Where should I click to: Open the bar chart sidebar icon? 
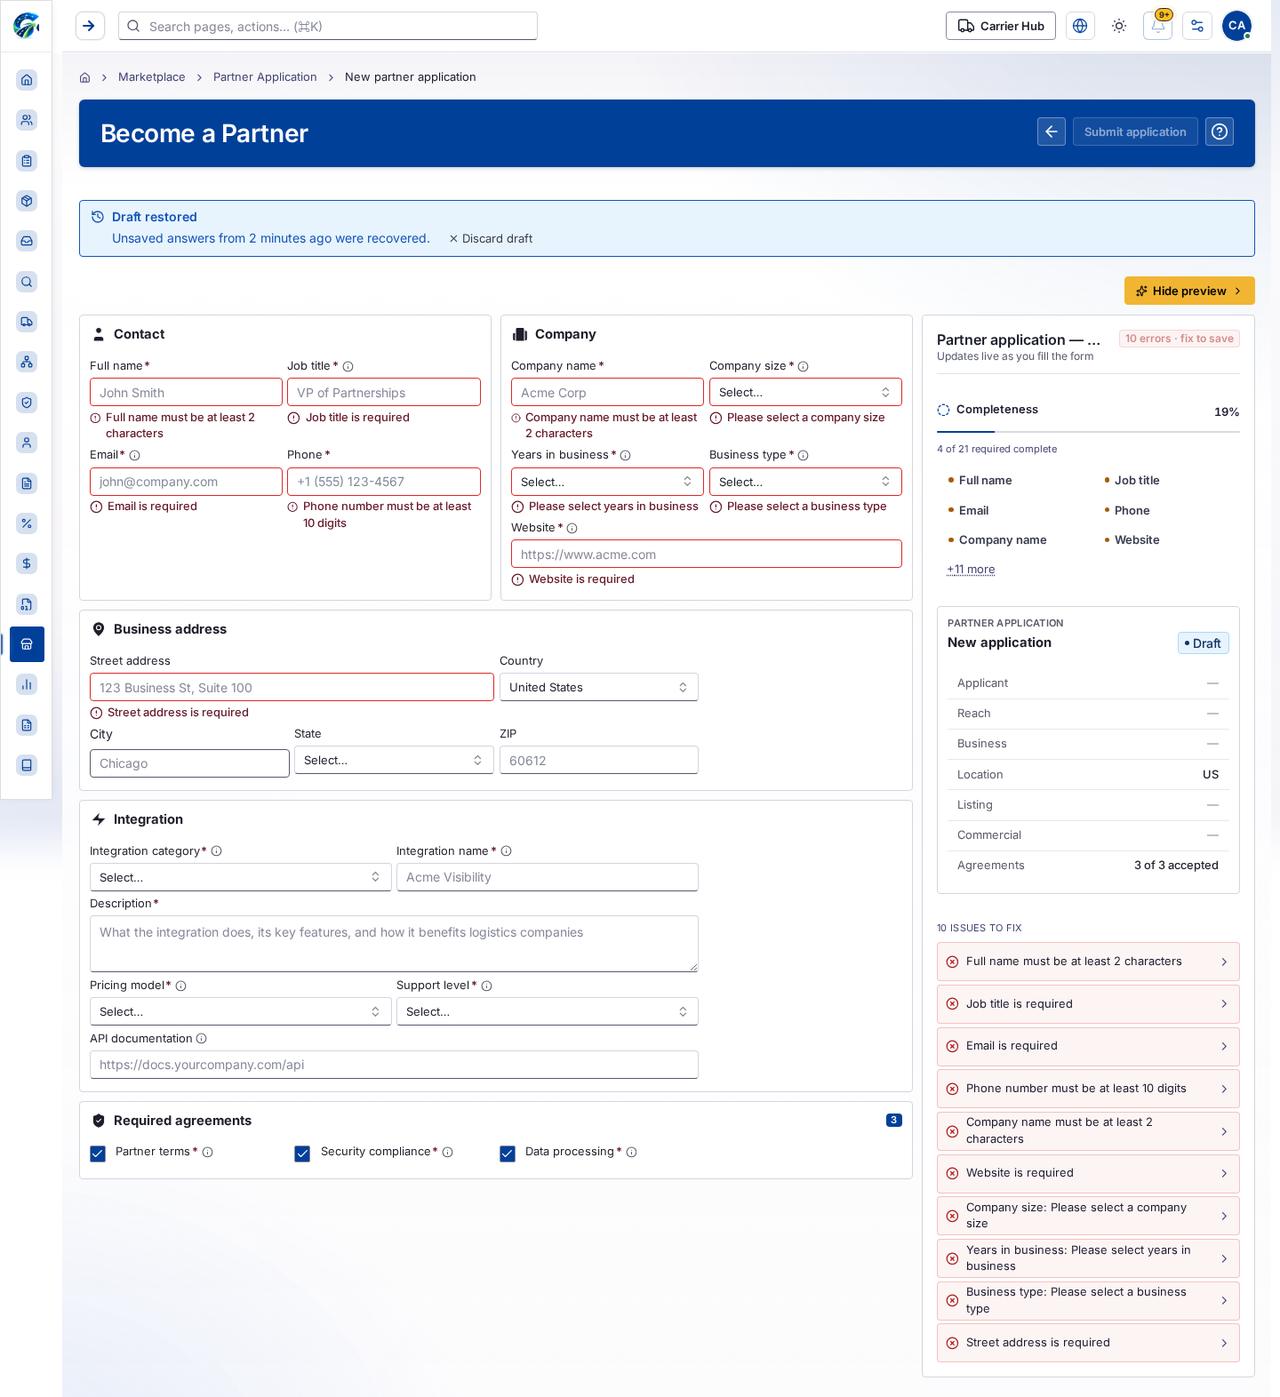pyautogui.click(x=27, y=684)
